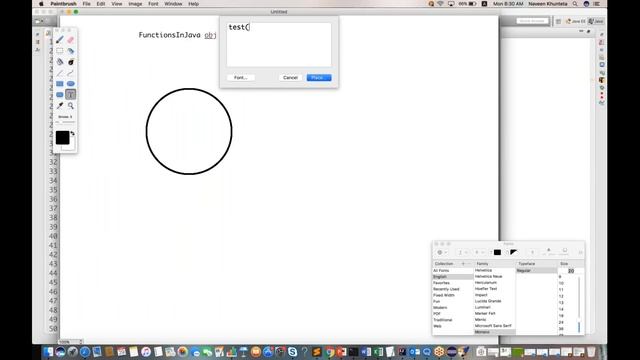Screen dimensions: 640x360
Task: Select the Rounded rectangle tool
Action: point(60,95)
